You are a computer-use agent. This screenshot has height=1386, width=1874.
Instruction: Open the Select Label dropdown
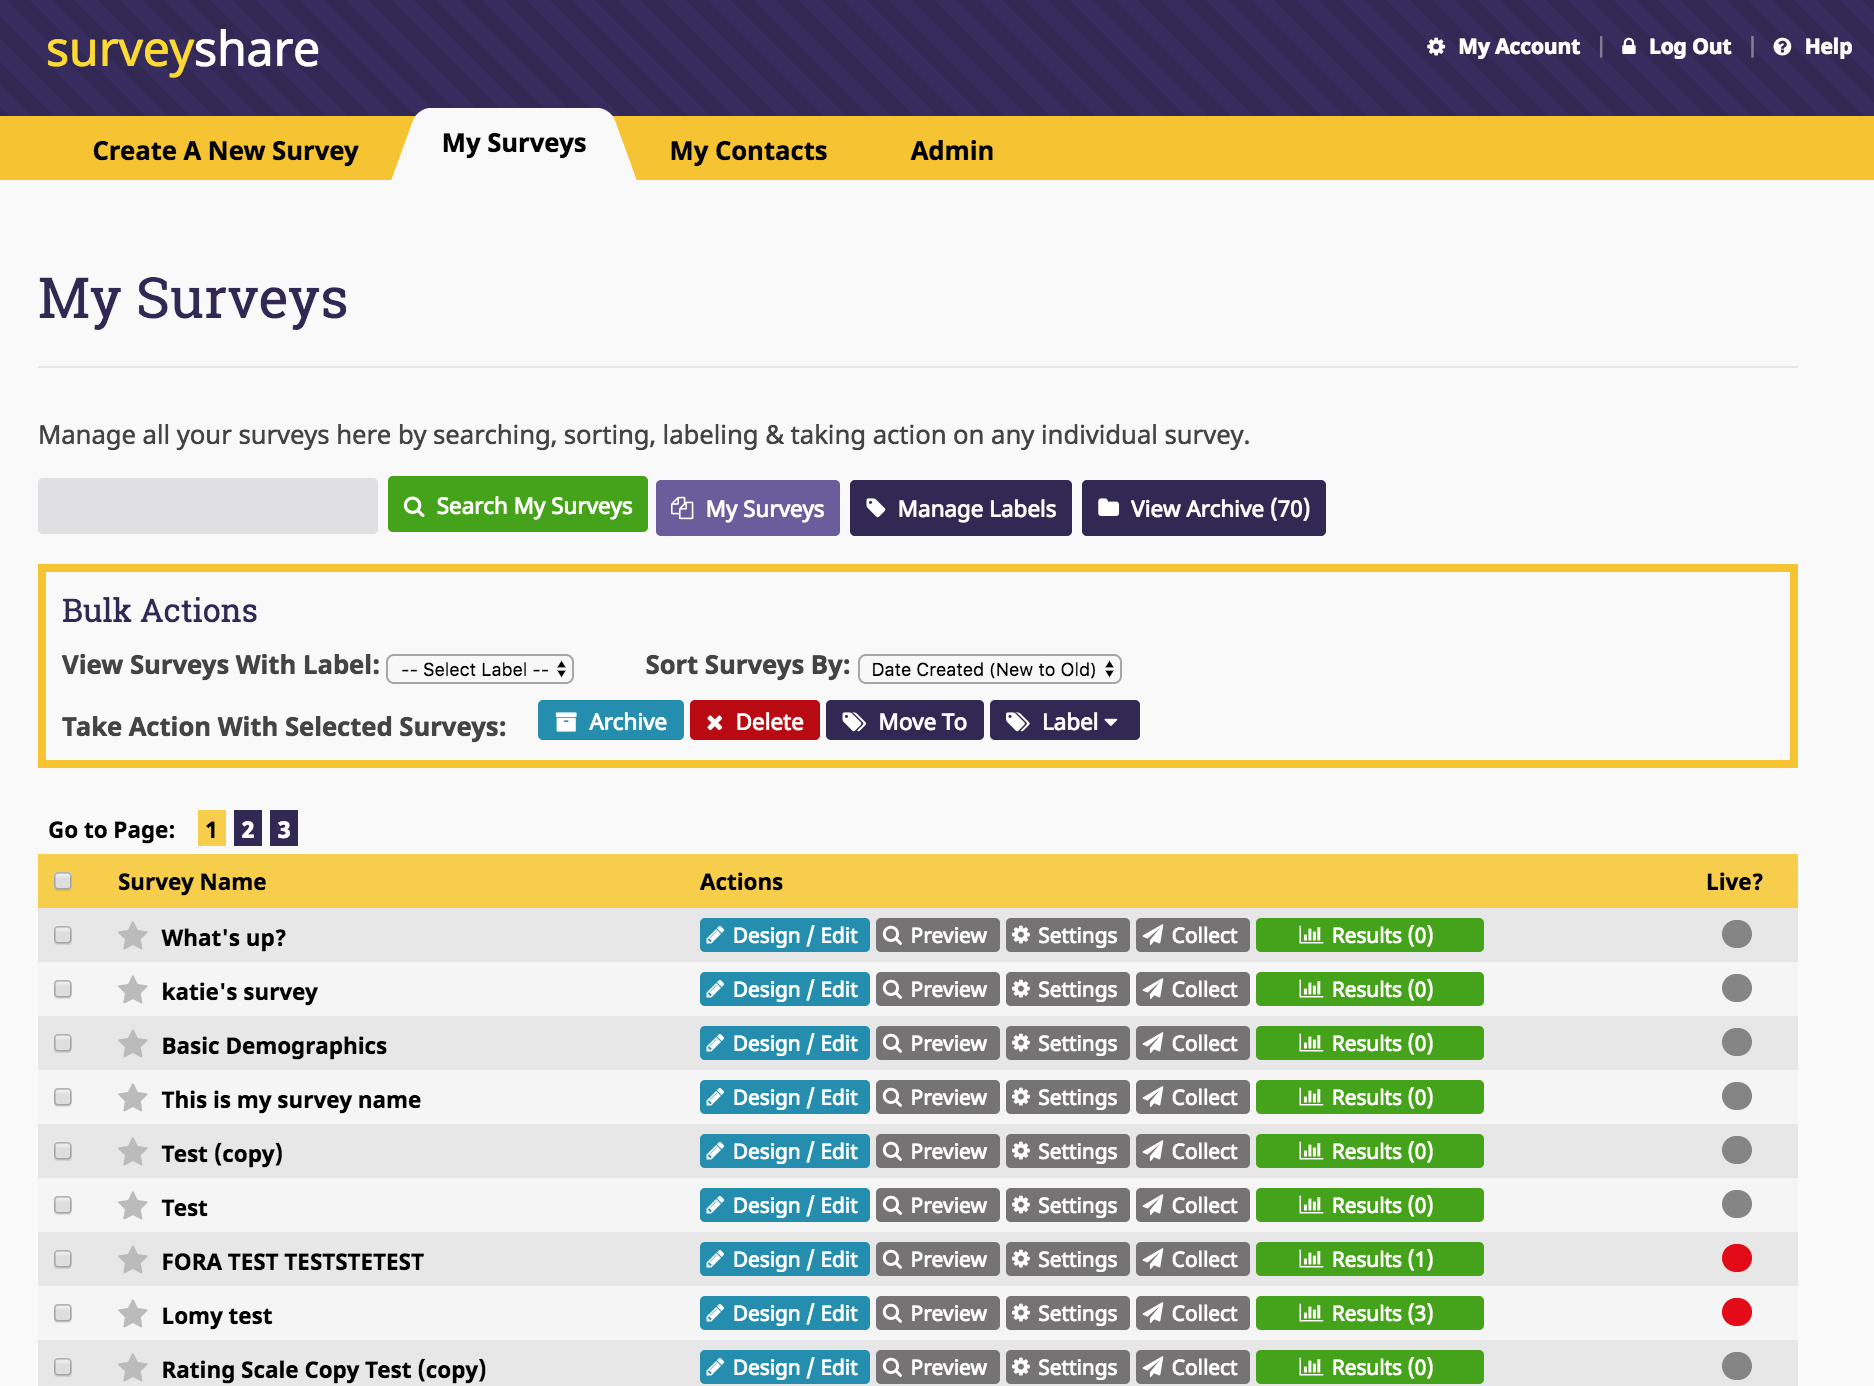[x=480, y=669]
